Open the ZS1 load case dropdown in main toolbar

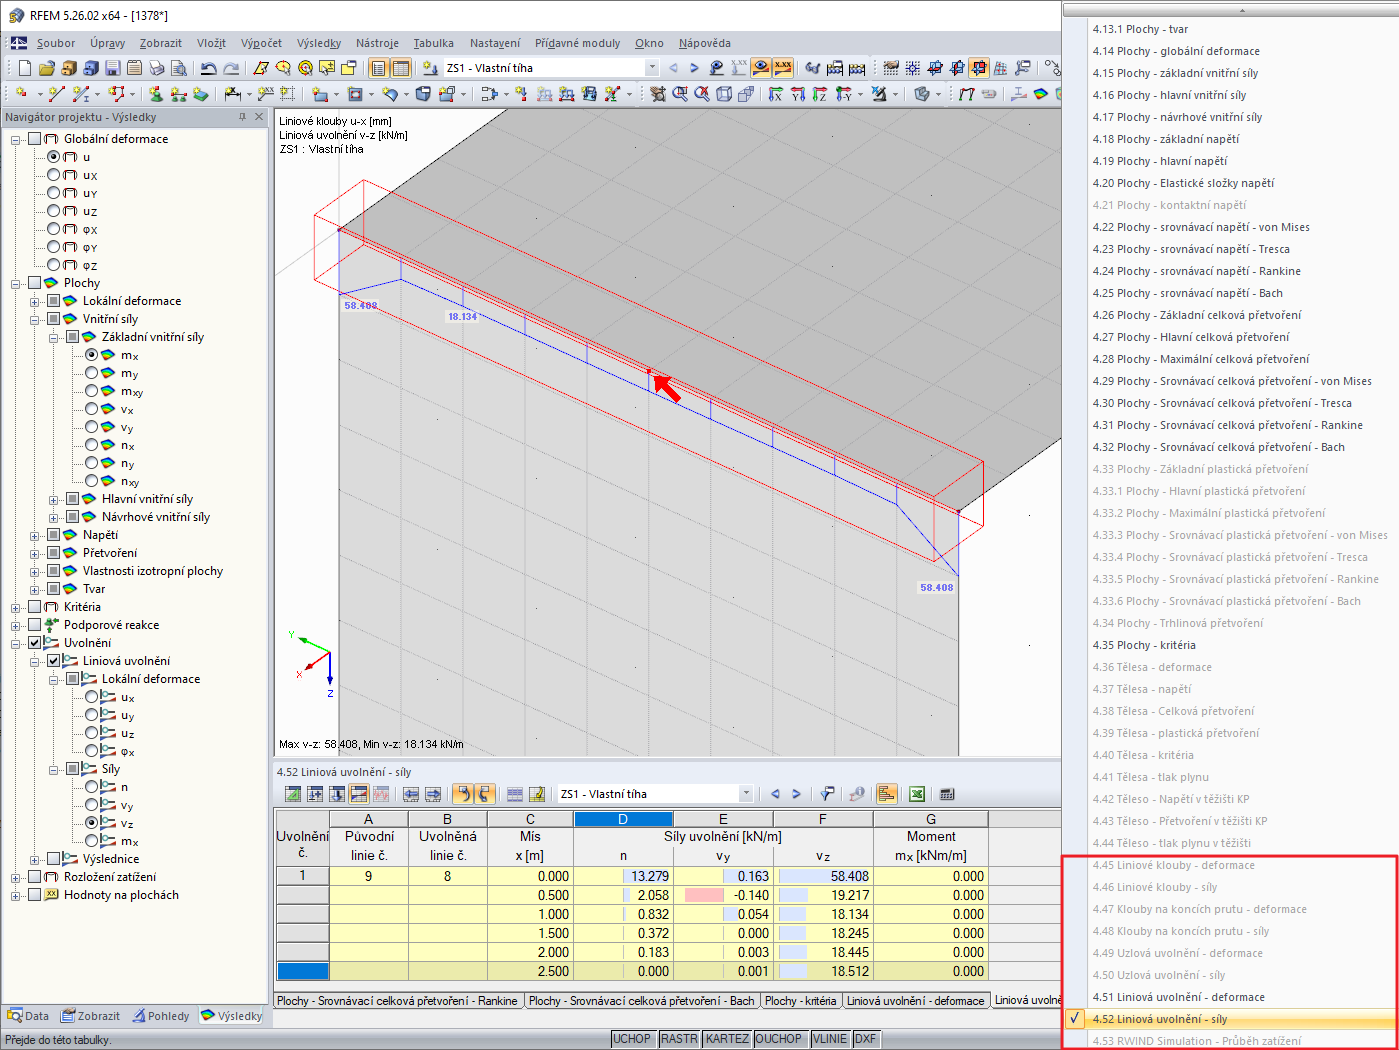(x=652, y=68)
